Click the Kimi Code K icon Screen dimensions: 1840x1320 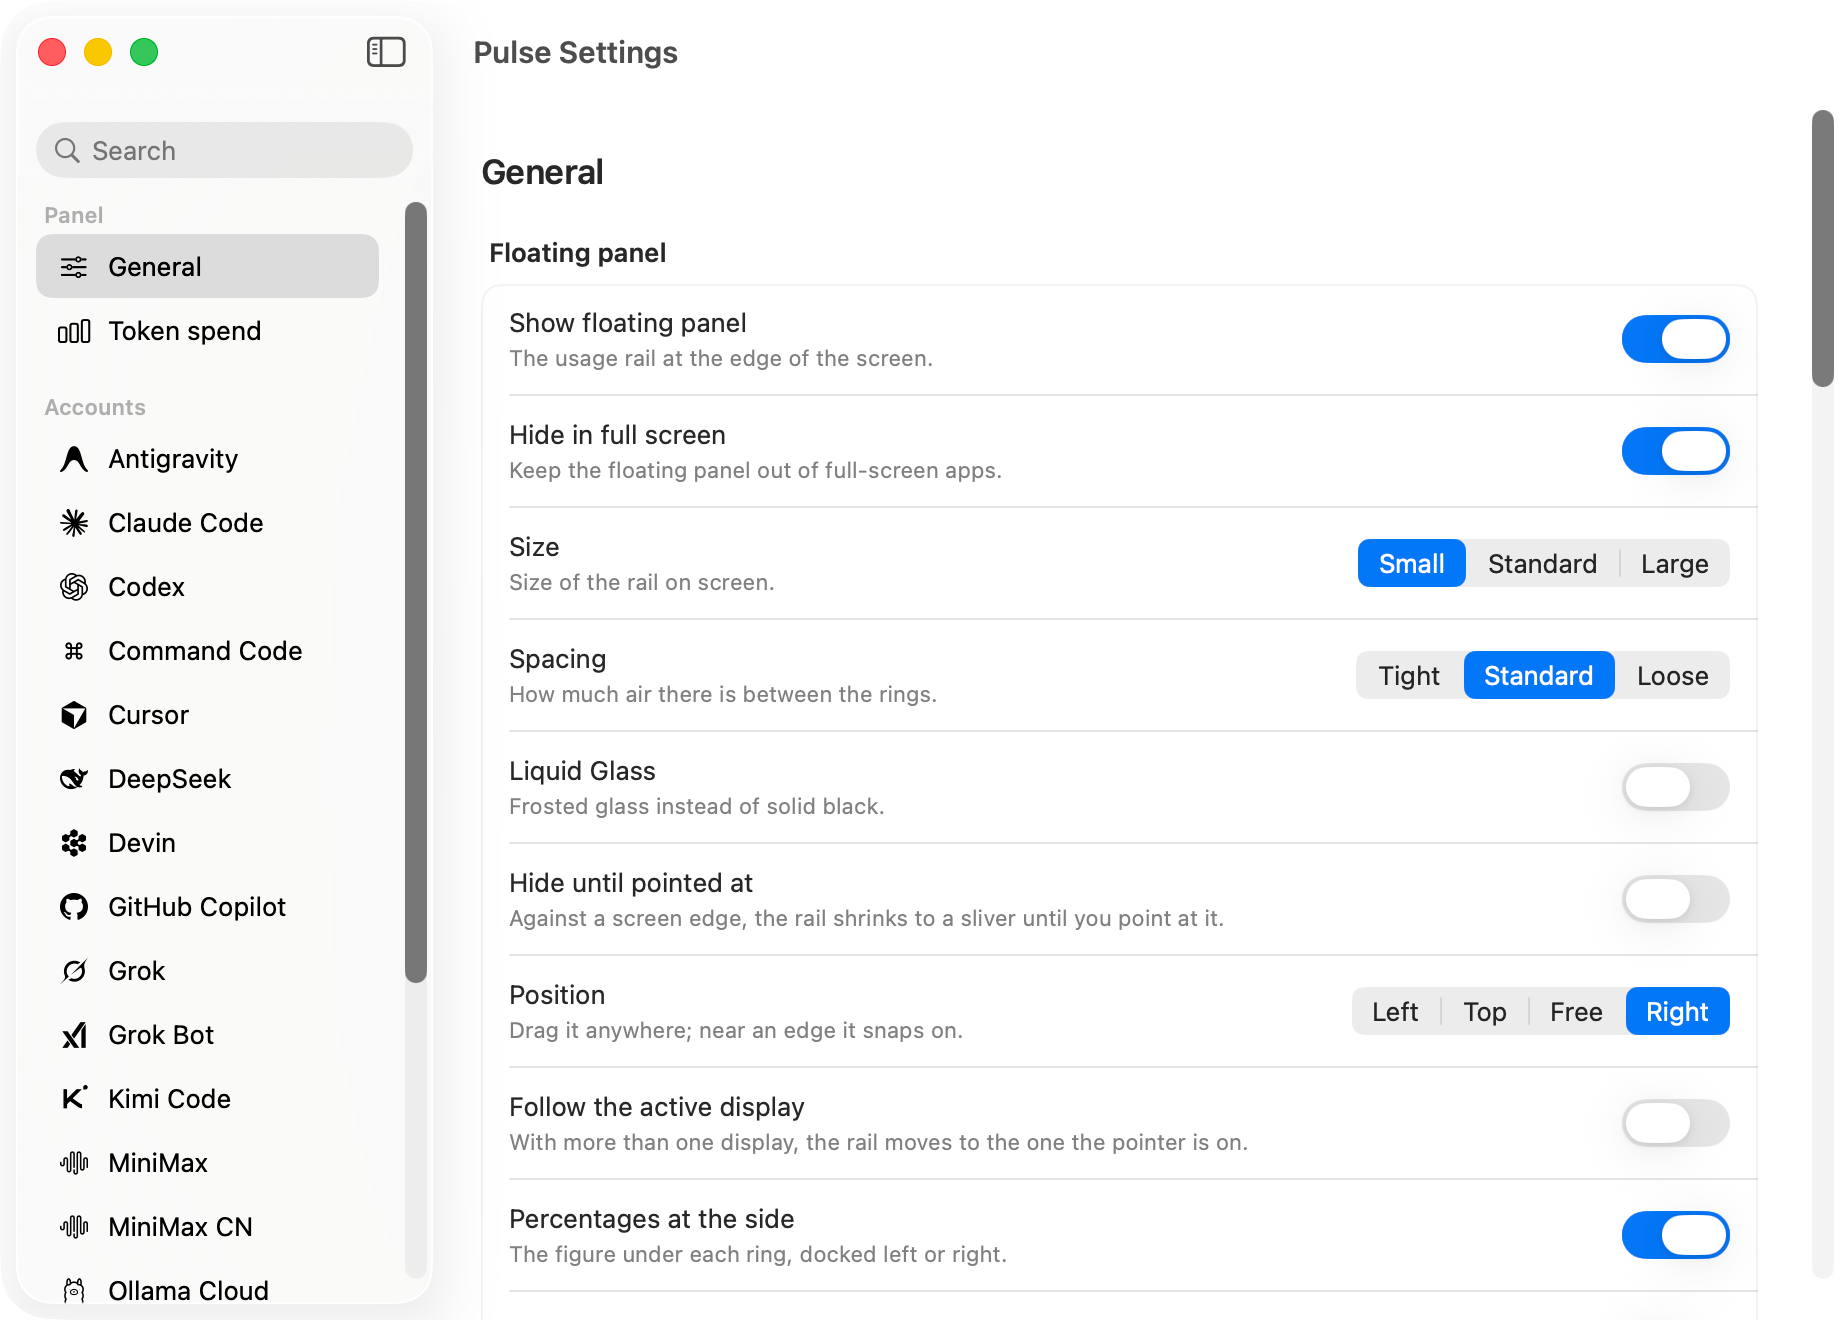point(74,1099)
